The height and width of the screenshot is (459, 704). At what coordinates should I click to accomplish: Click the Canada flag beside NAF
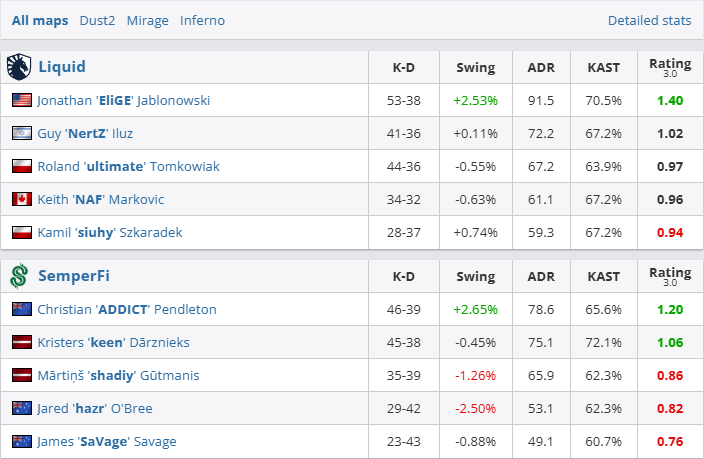click(x=21, y=199)
